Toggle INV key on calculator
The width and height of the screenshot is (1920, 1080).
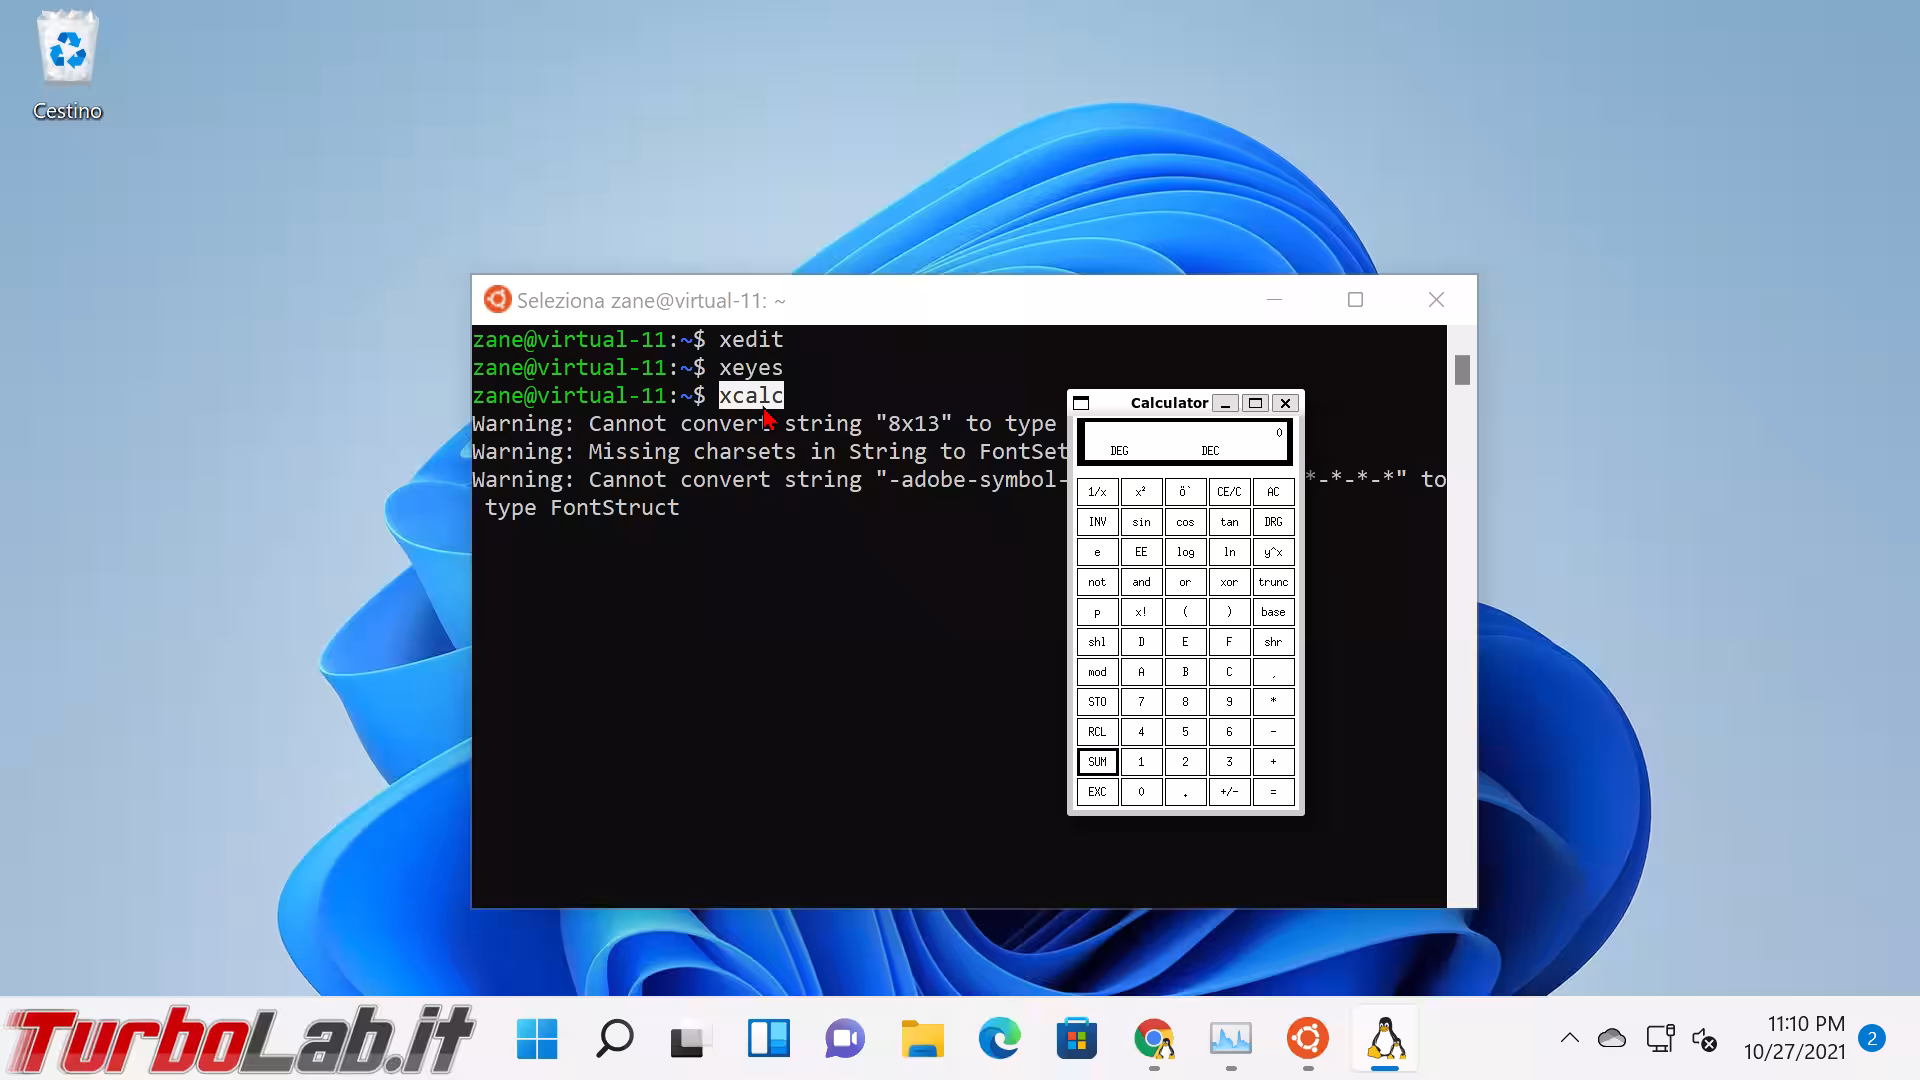pos(1097,522)
